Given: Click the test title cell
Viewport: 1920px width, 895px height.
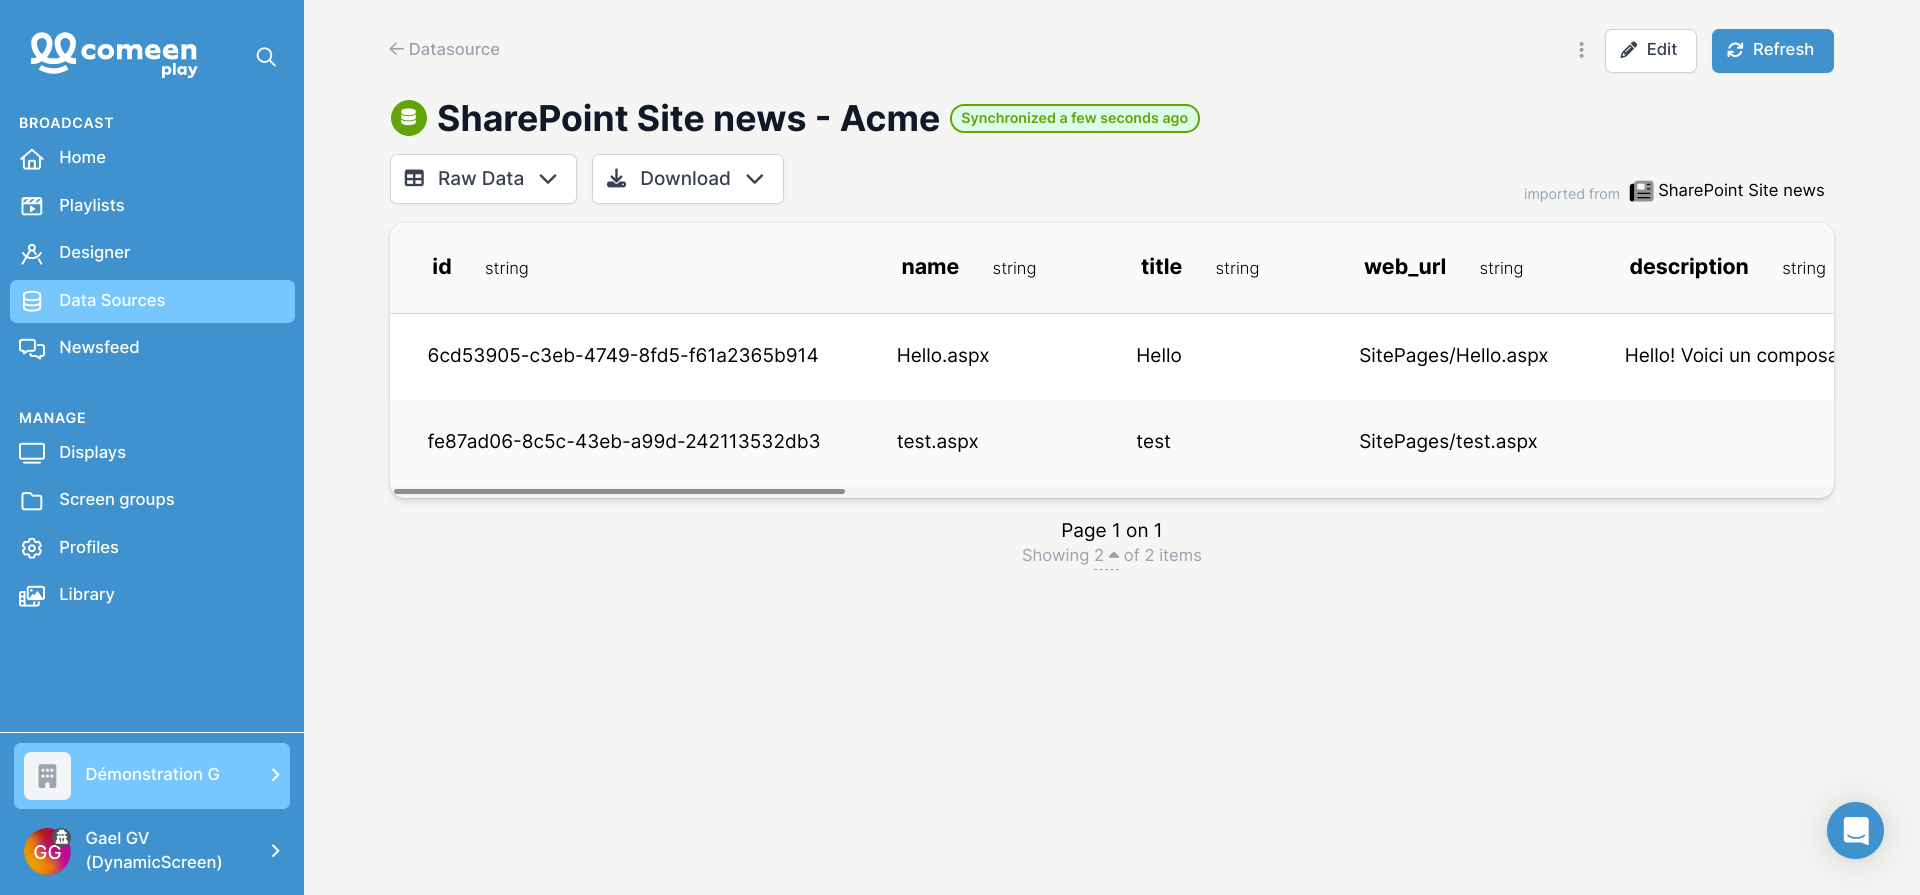Looking at the screenshot, I should (x=1153, y=442).
